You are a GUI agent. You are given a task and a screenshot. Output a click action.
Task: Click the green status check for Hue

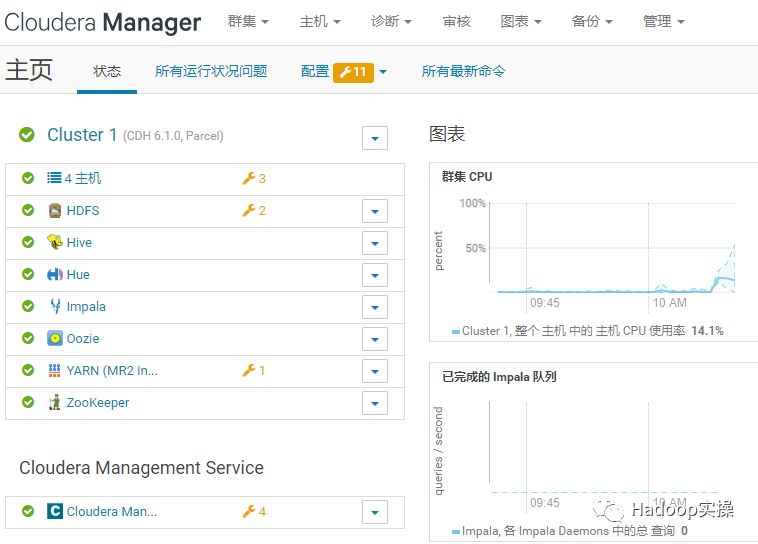28,274
